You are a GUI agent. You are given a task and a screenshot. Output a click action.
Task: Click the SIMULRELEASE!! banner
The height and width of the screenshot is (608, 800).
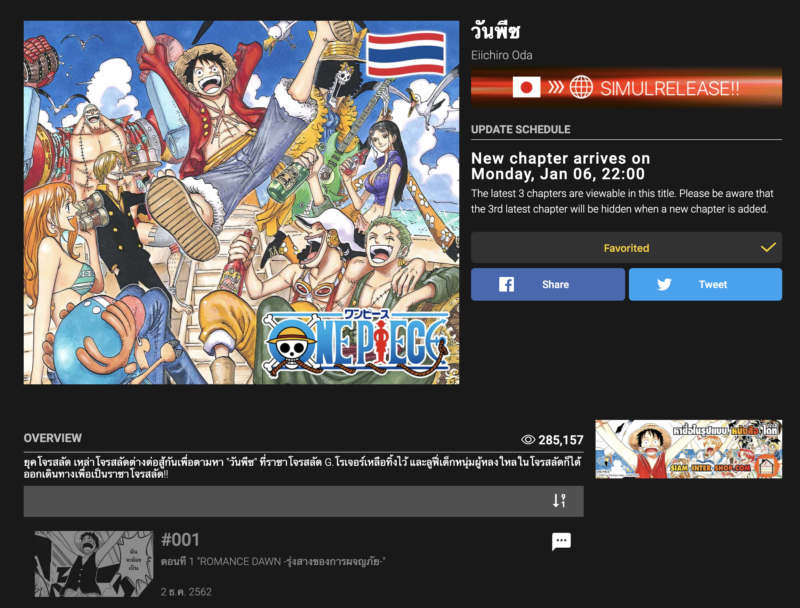[626, 87]
